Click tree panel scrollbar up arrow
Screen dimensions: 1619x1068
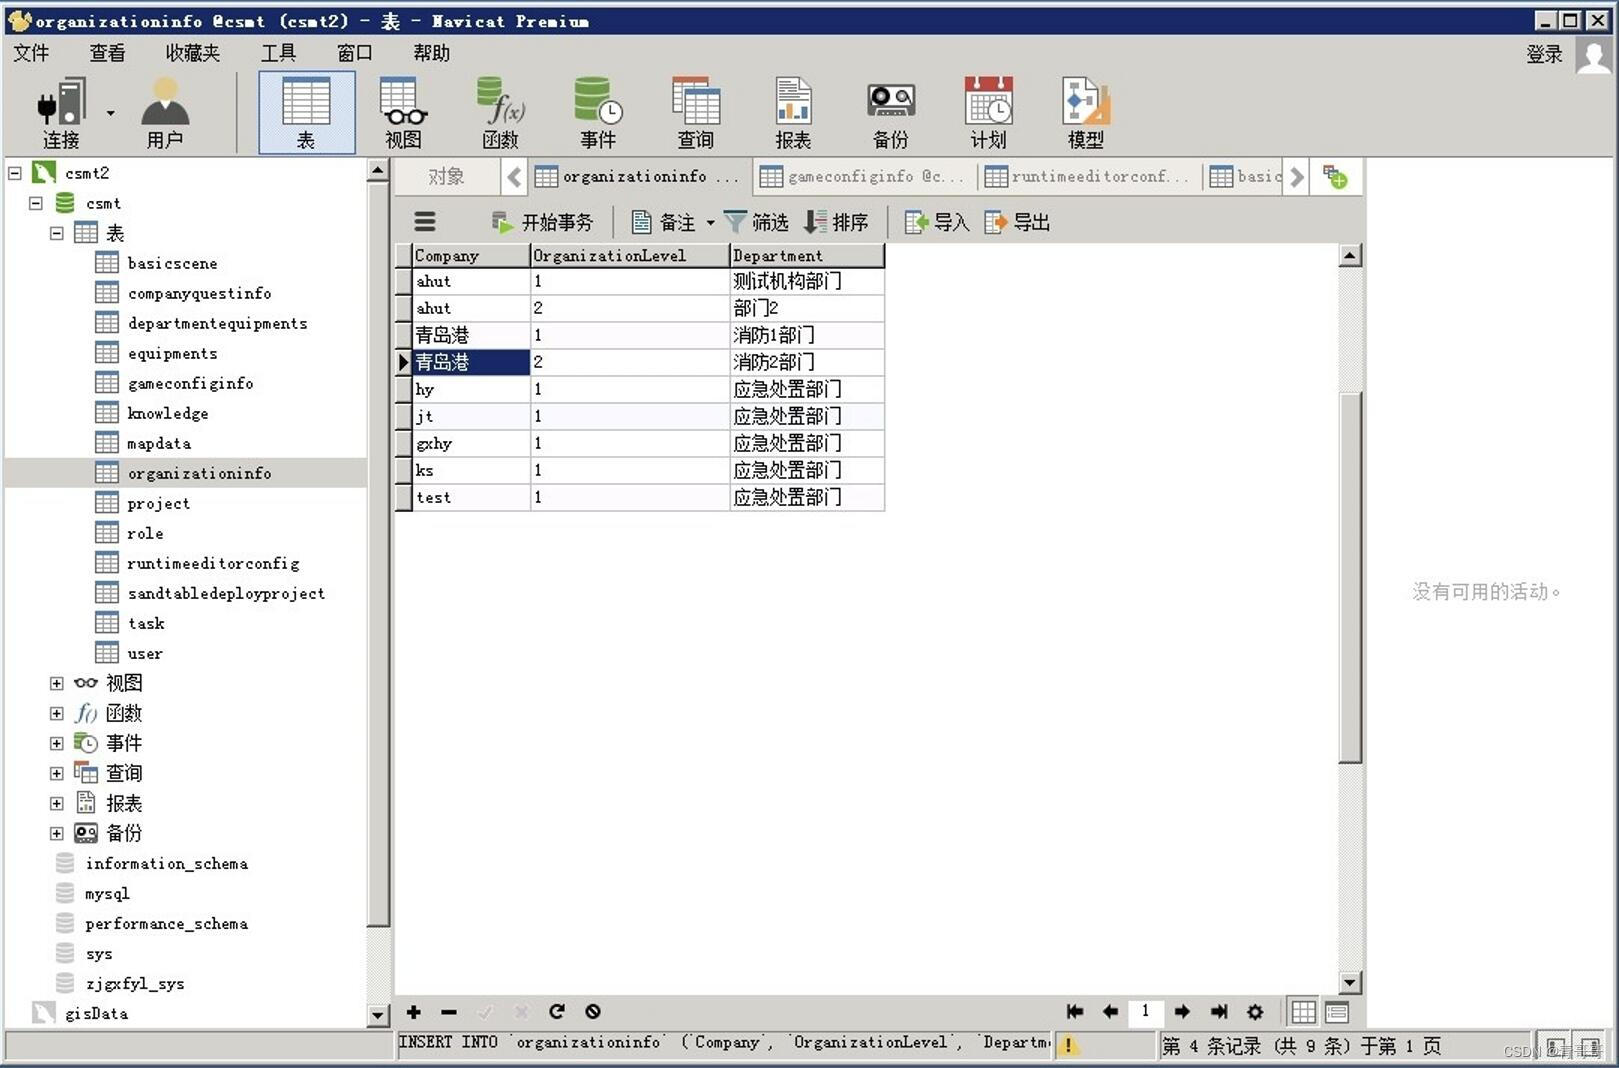378,171
